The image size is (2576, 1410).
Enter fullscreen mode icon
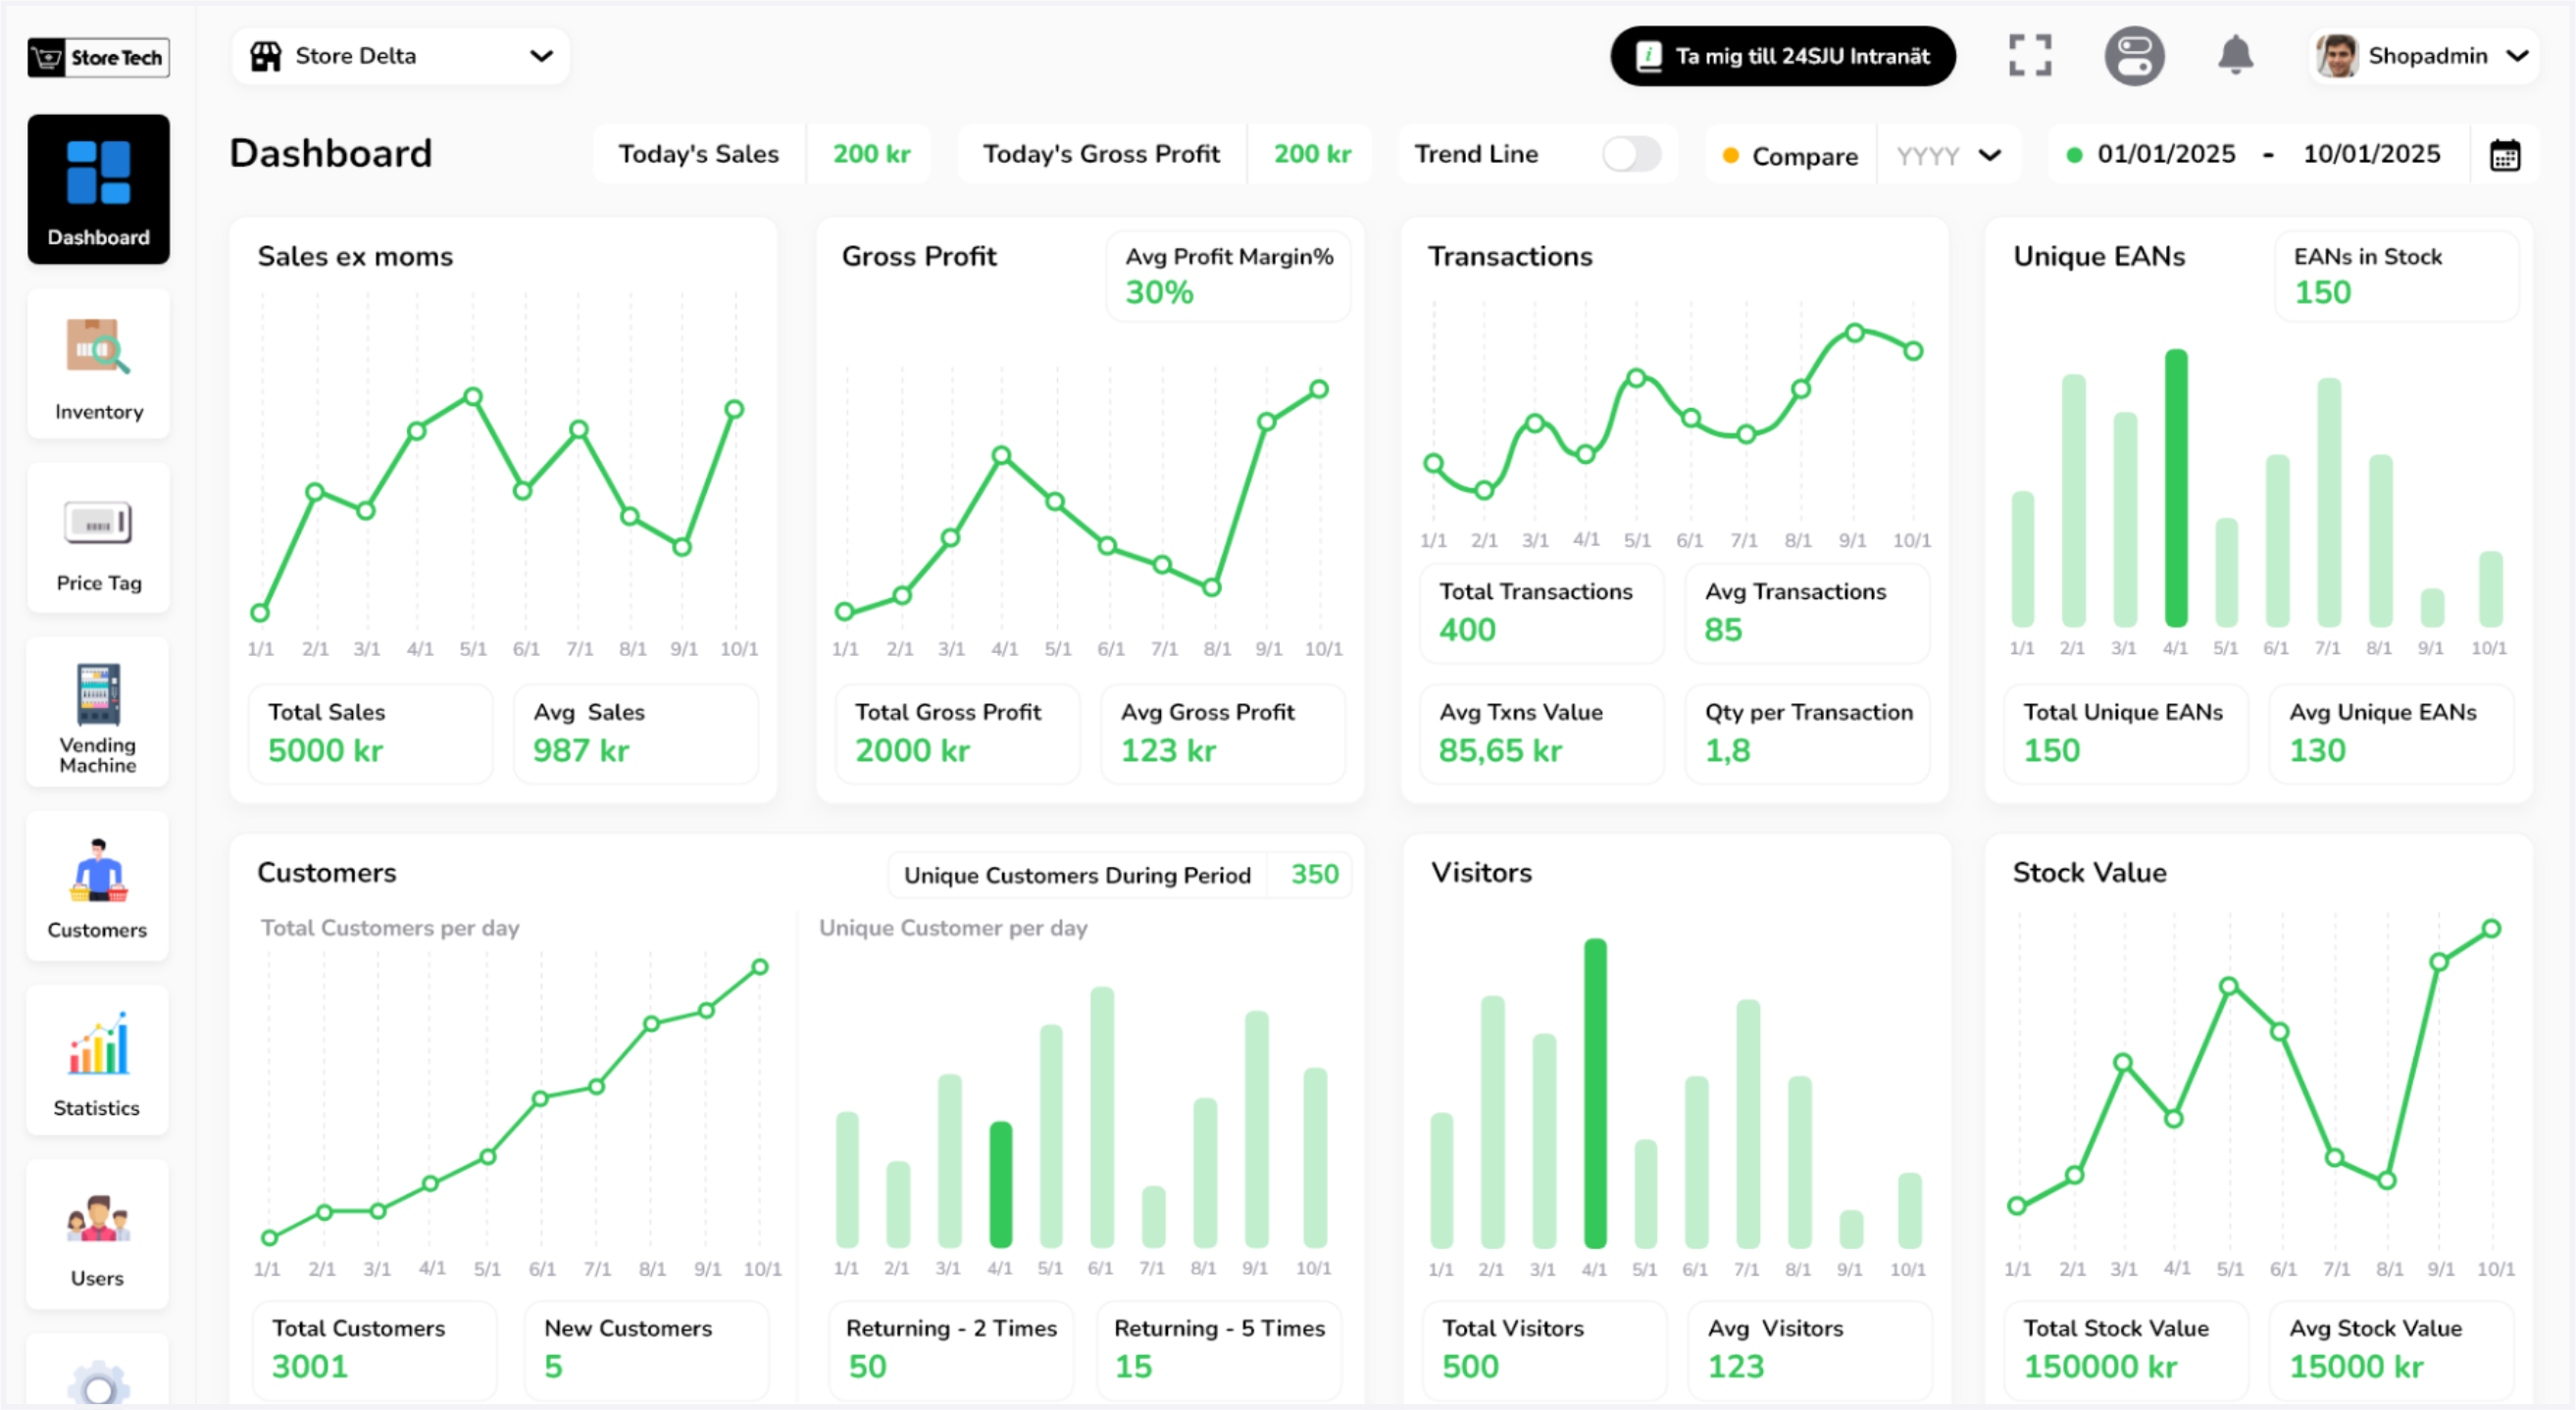[2030, 56]
